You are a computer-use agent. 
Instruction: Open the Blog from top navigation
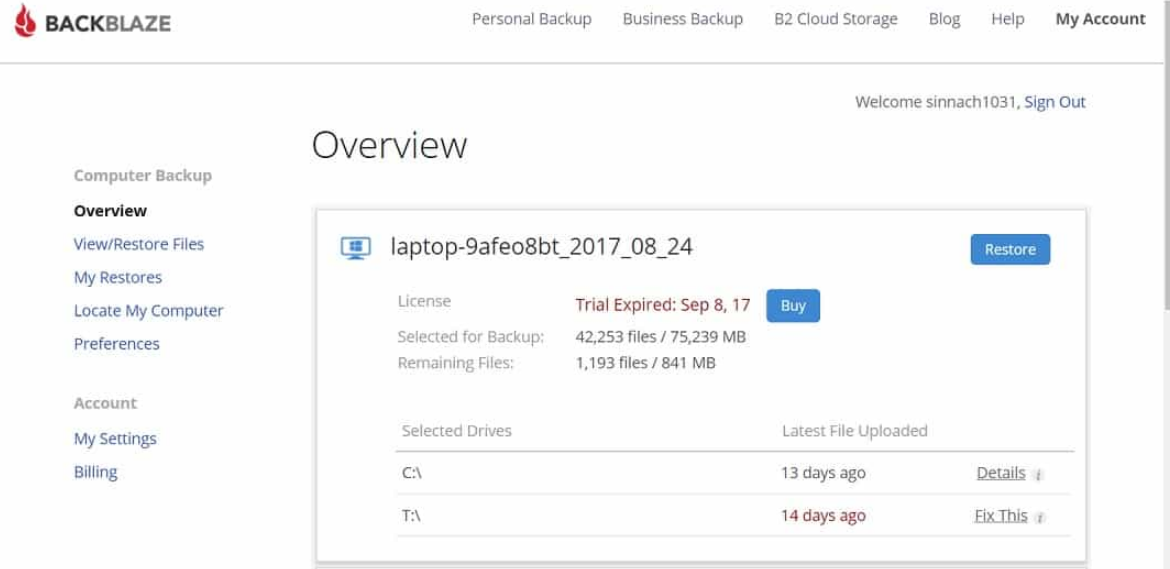tap(944, 19)
